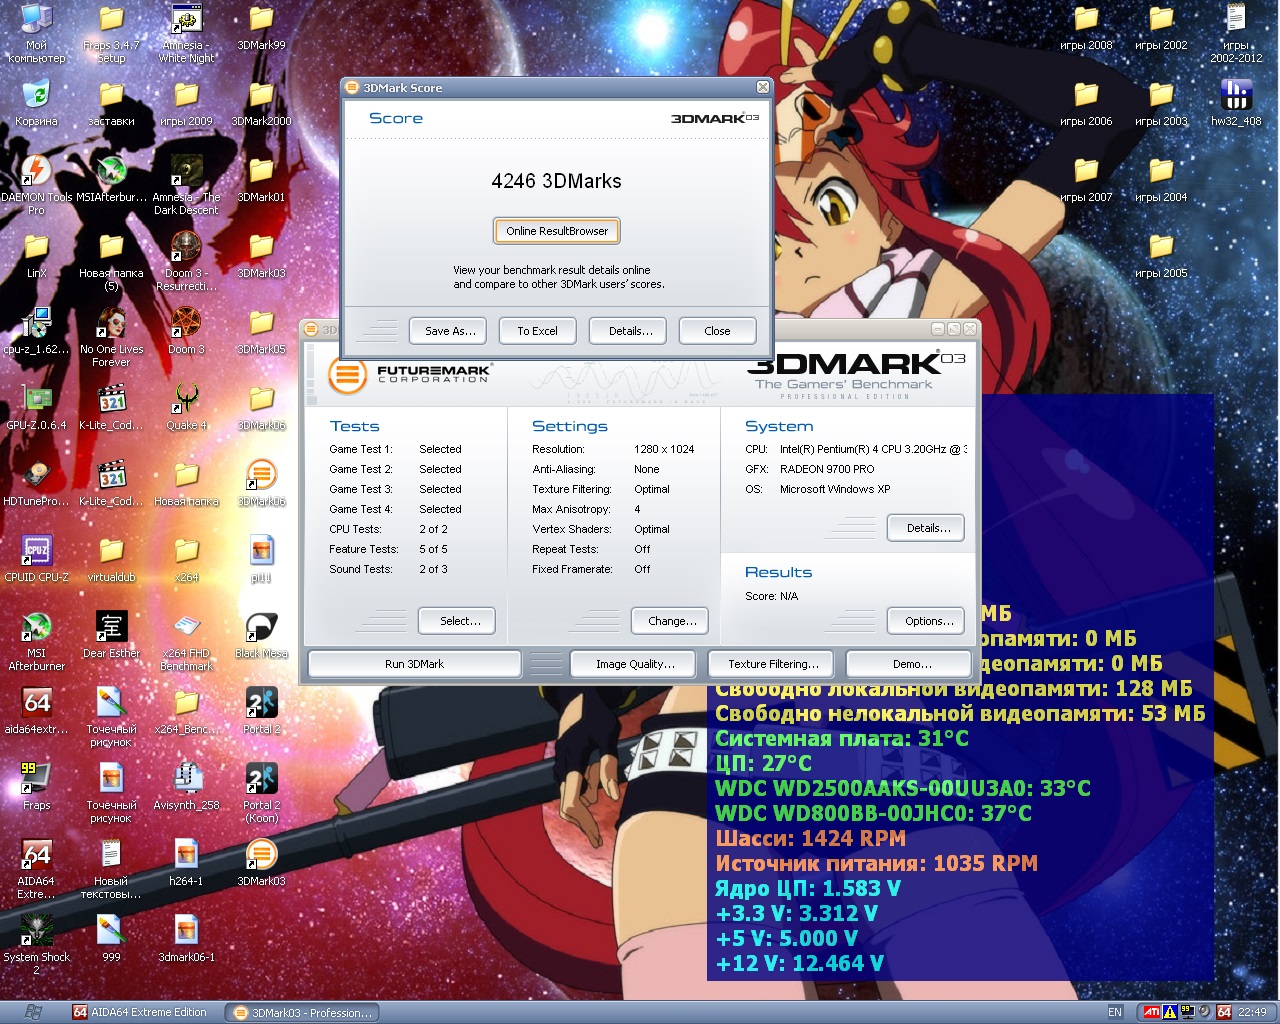Image resolution: width=1280 pixels, height=1024 pixels.
Task: Select the игры 2009 folder
Action: pyautogui.click(x=186, y=101)
